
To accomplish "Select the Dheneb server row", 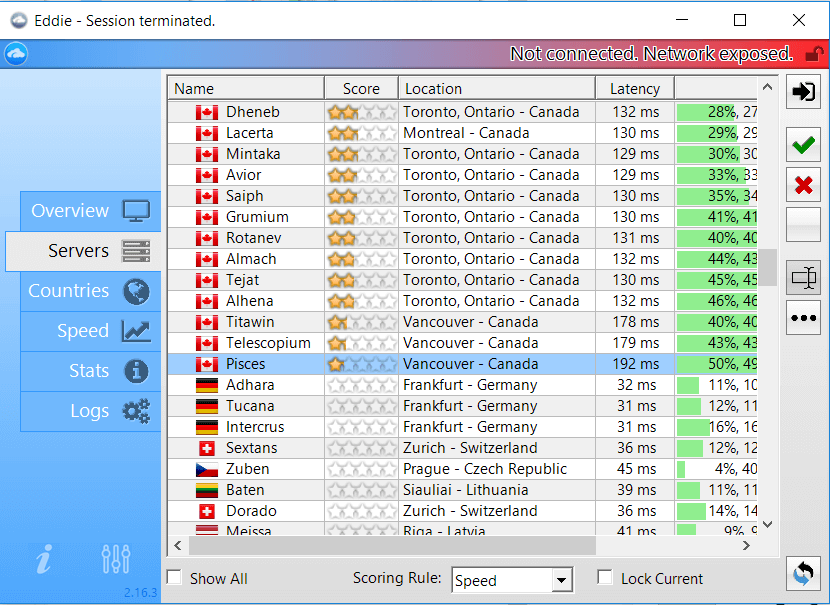I will point(463,112).
